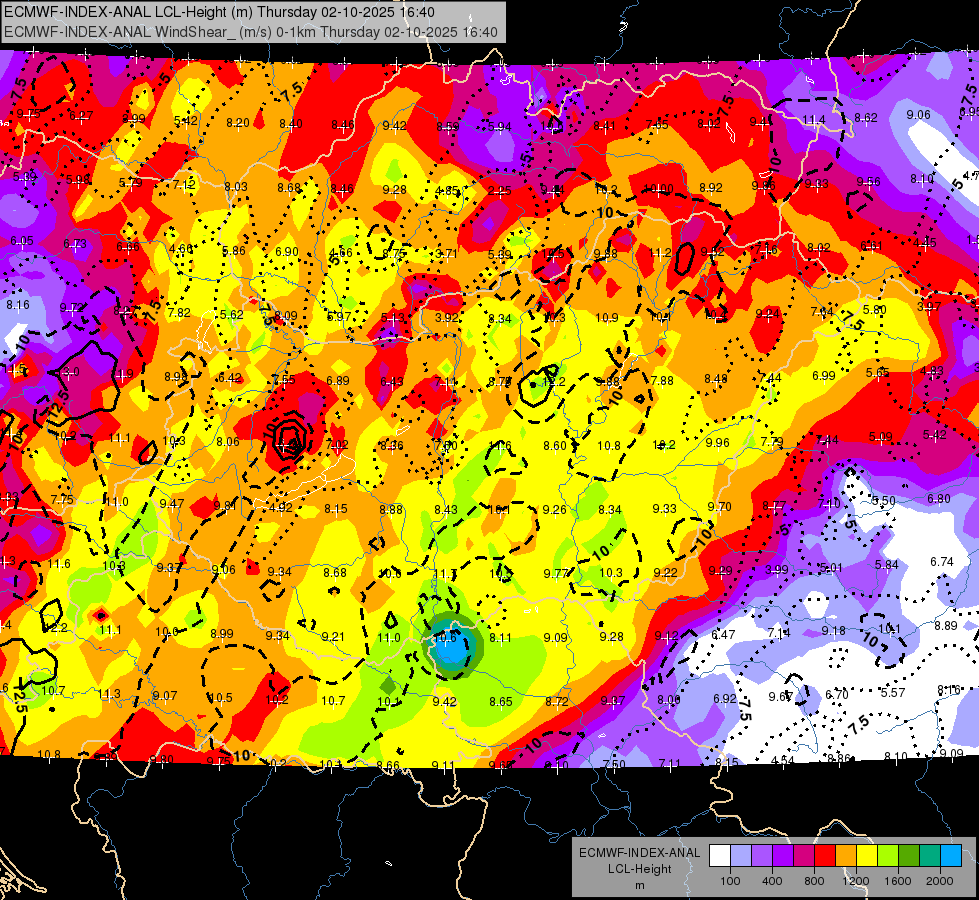Screen dimensions: 979x900
Task: Click the magenta legend swatch
Action: [804, 856]
